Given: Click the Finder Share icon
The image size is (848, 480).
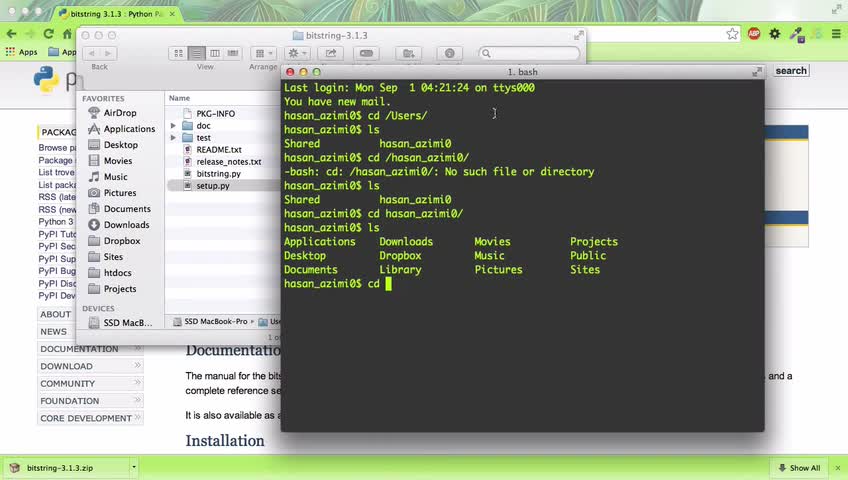Looking at the screenshot, I should 330,53.
